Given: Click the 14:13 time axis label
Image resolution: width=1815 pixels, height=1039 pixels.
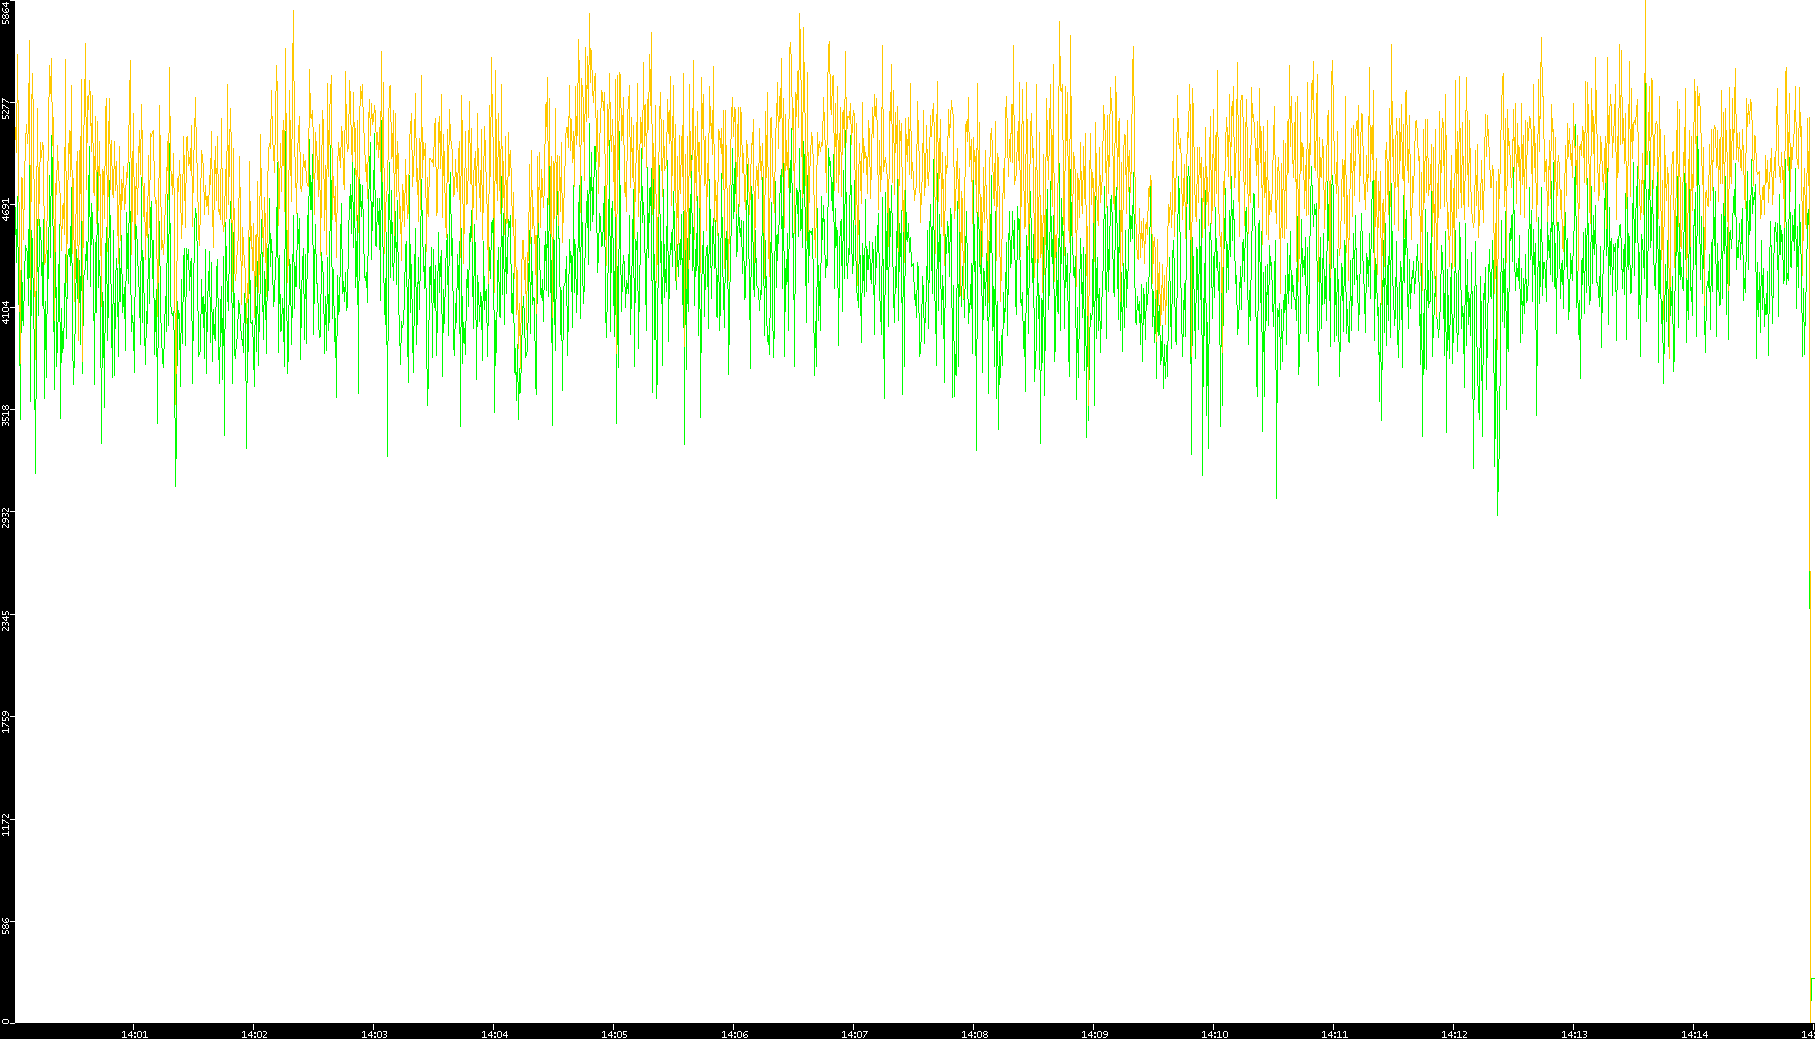Looking at the screenshot, I should click(x=1574, y=1034).
